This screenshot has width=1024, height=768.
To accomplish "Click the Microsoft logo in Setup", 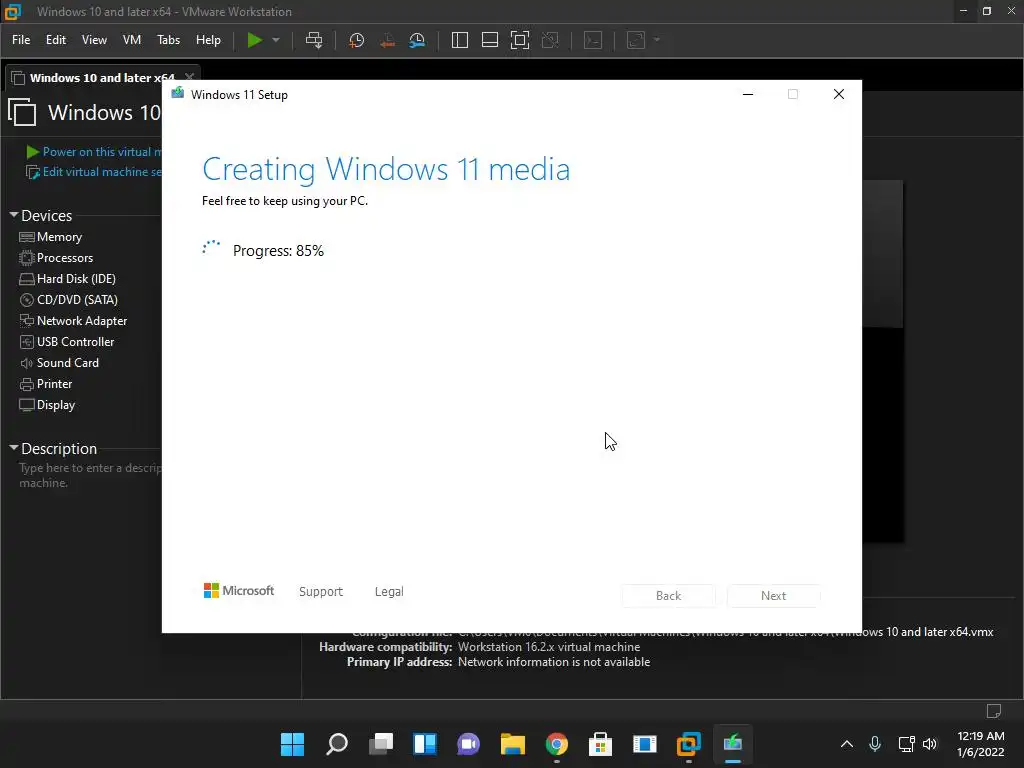I will coord(239,590).
